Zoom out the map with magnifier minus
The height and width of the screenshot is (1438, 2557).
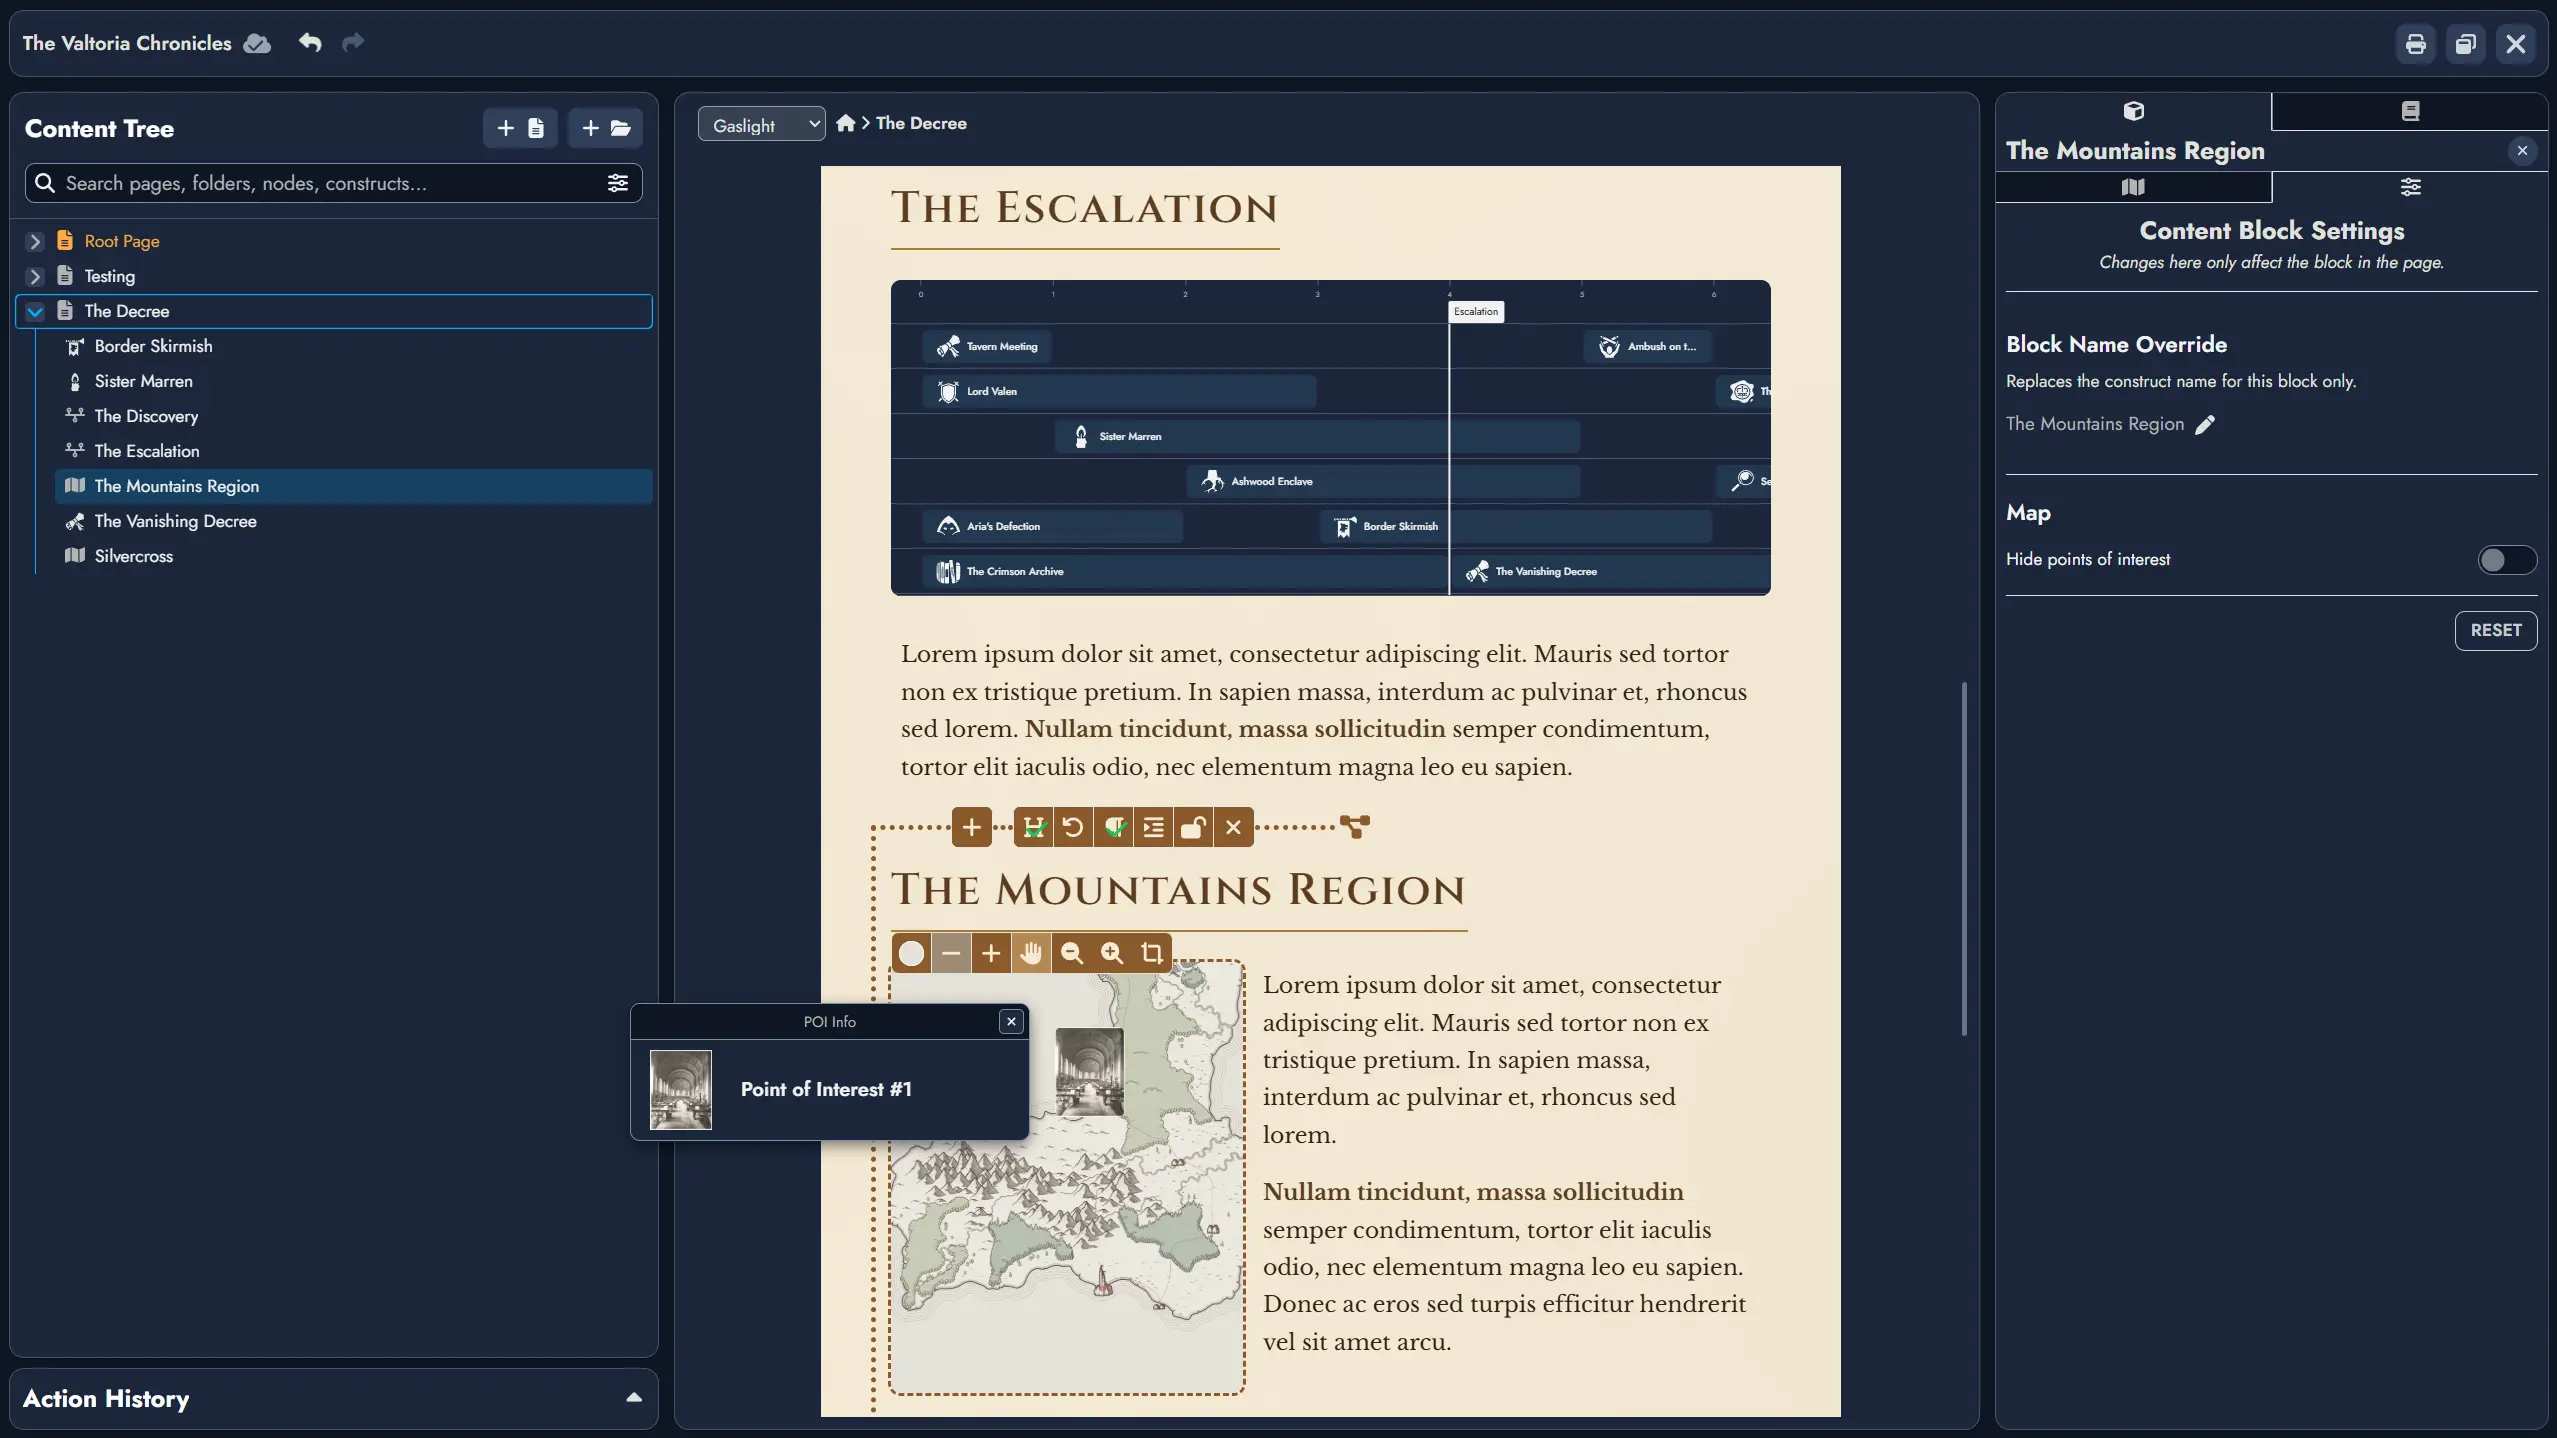click(x=1071, y=953)
